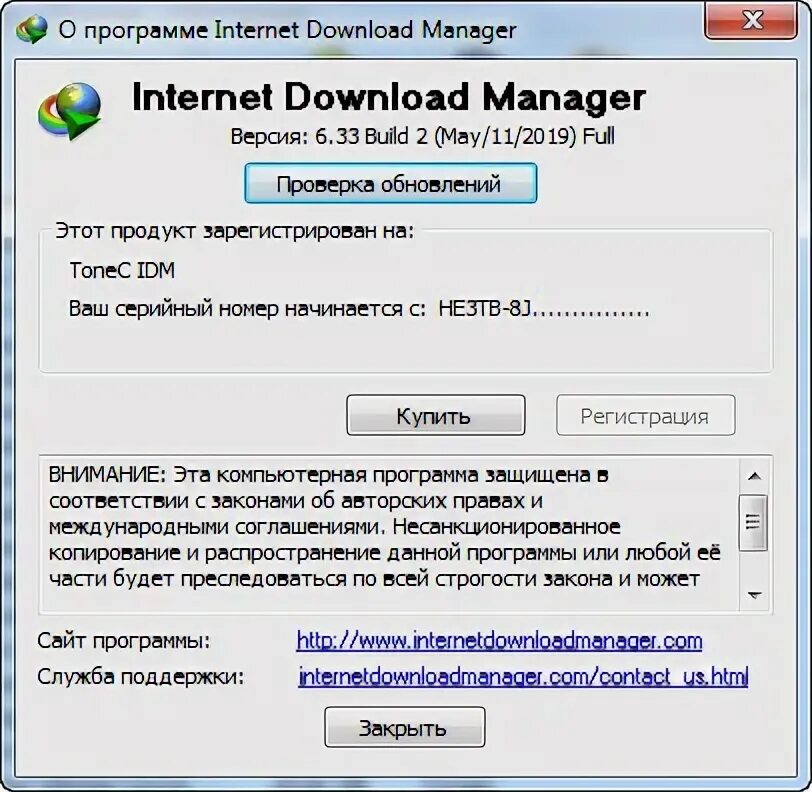Close the dialog with the red X button
Viewport: 812px width, 792px height.
[750, 21]
